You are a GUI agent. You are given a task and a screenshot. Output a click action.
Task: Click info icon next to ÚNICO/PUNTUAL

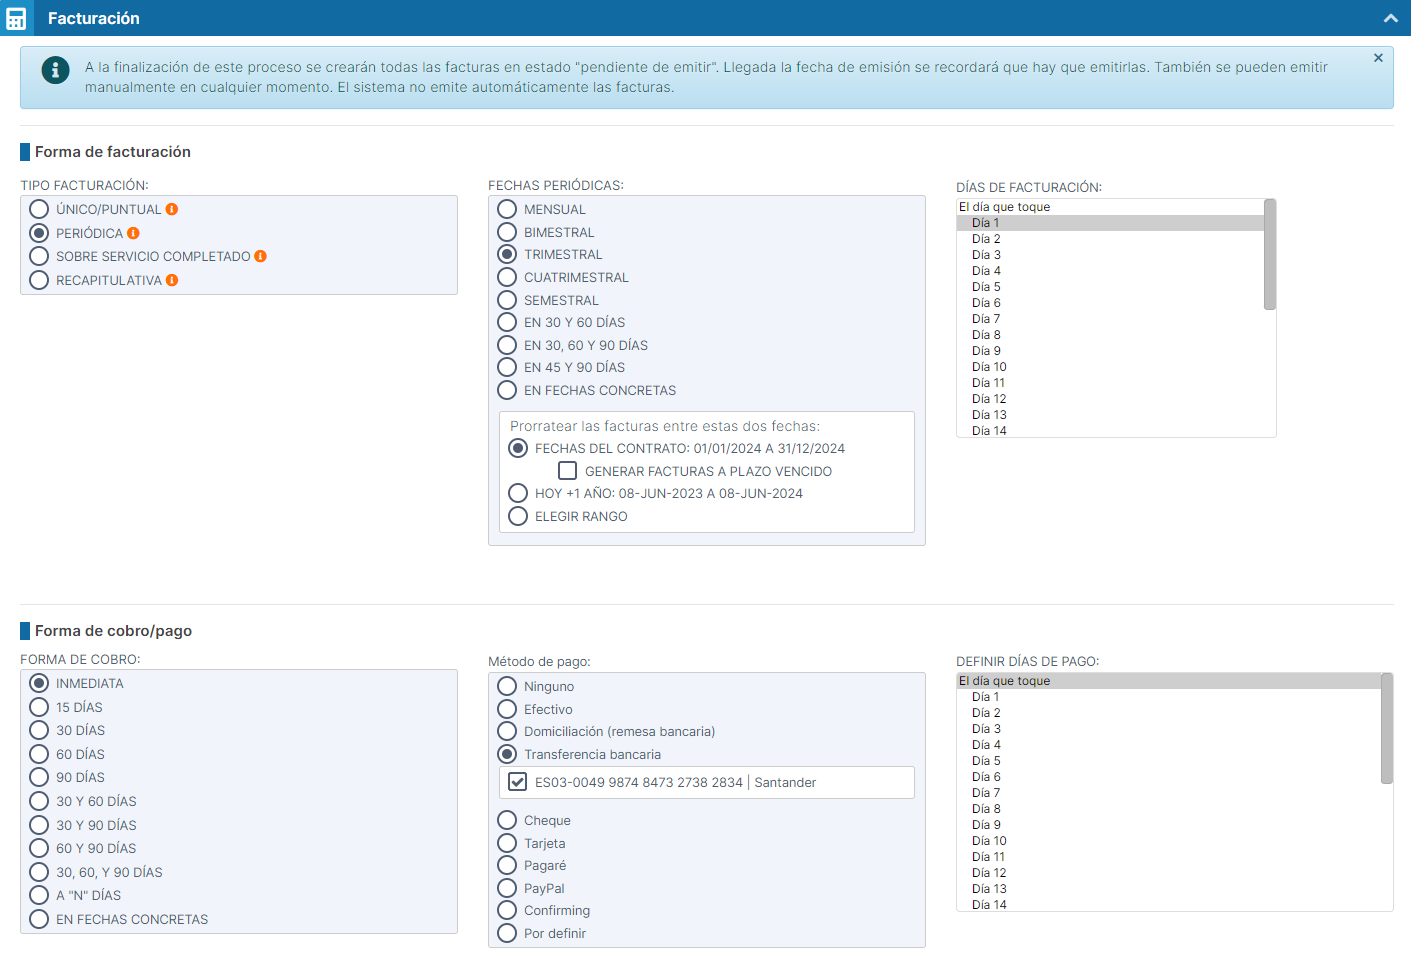(172, 209)
